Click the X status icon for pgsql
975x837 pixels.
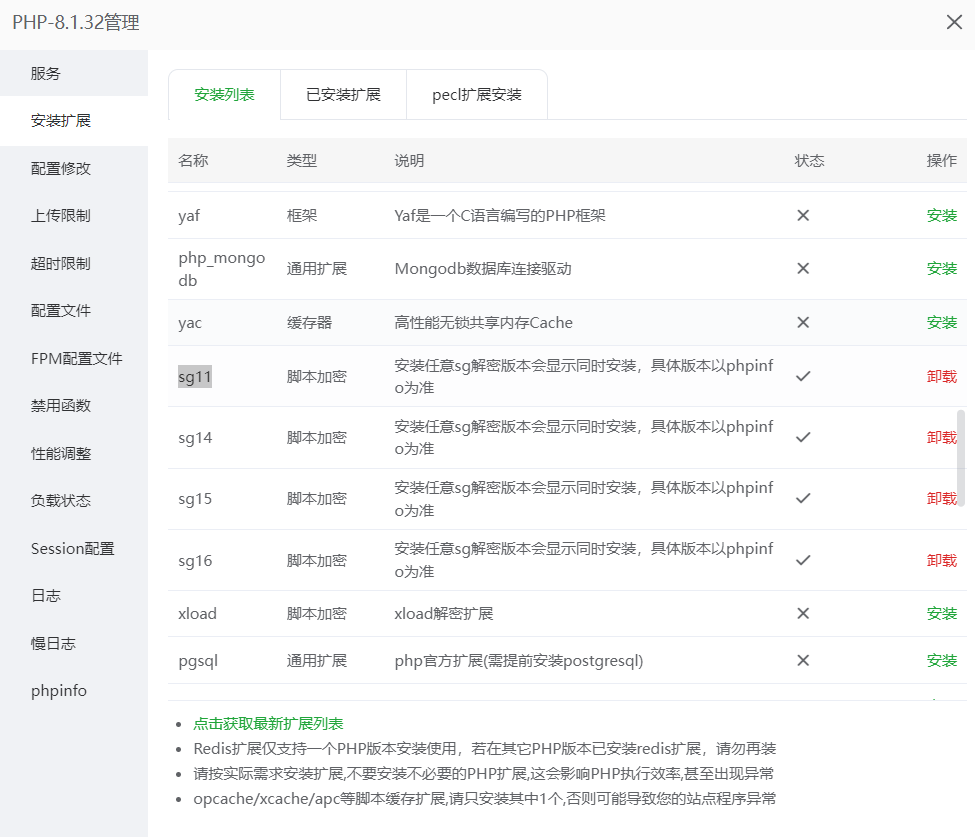pyautogui.click(x=802, y=660)
